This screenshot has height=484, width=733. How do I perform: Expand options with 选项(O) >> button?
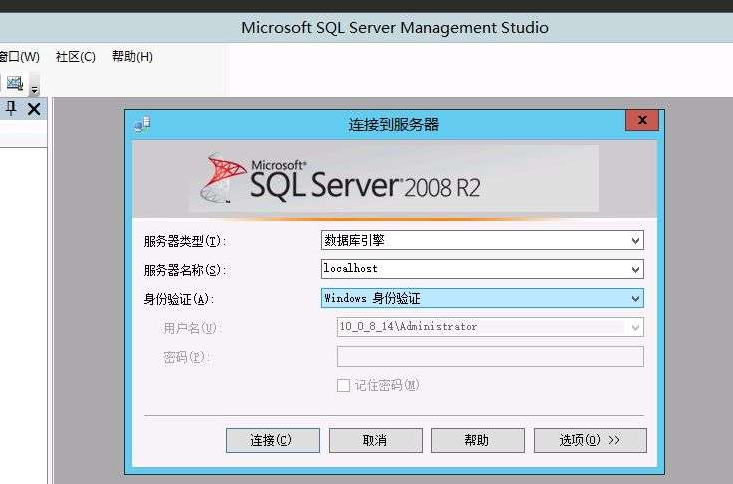[x=590, y=440]
